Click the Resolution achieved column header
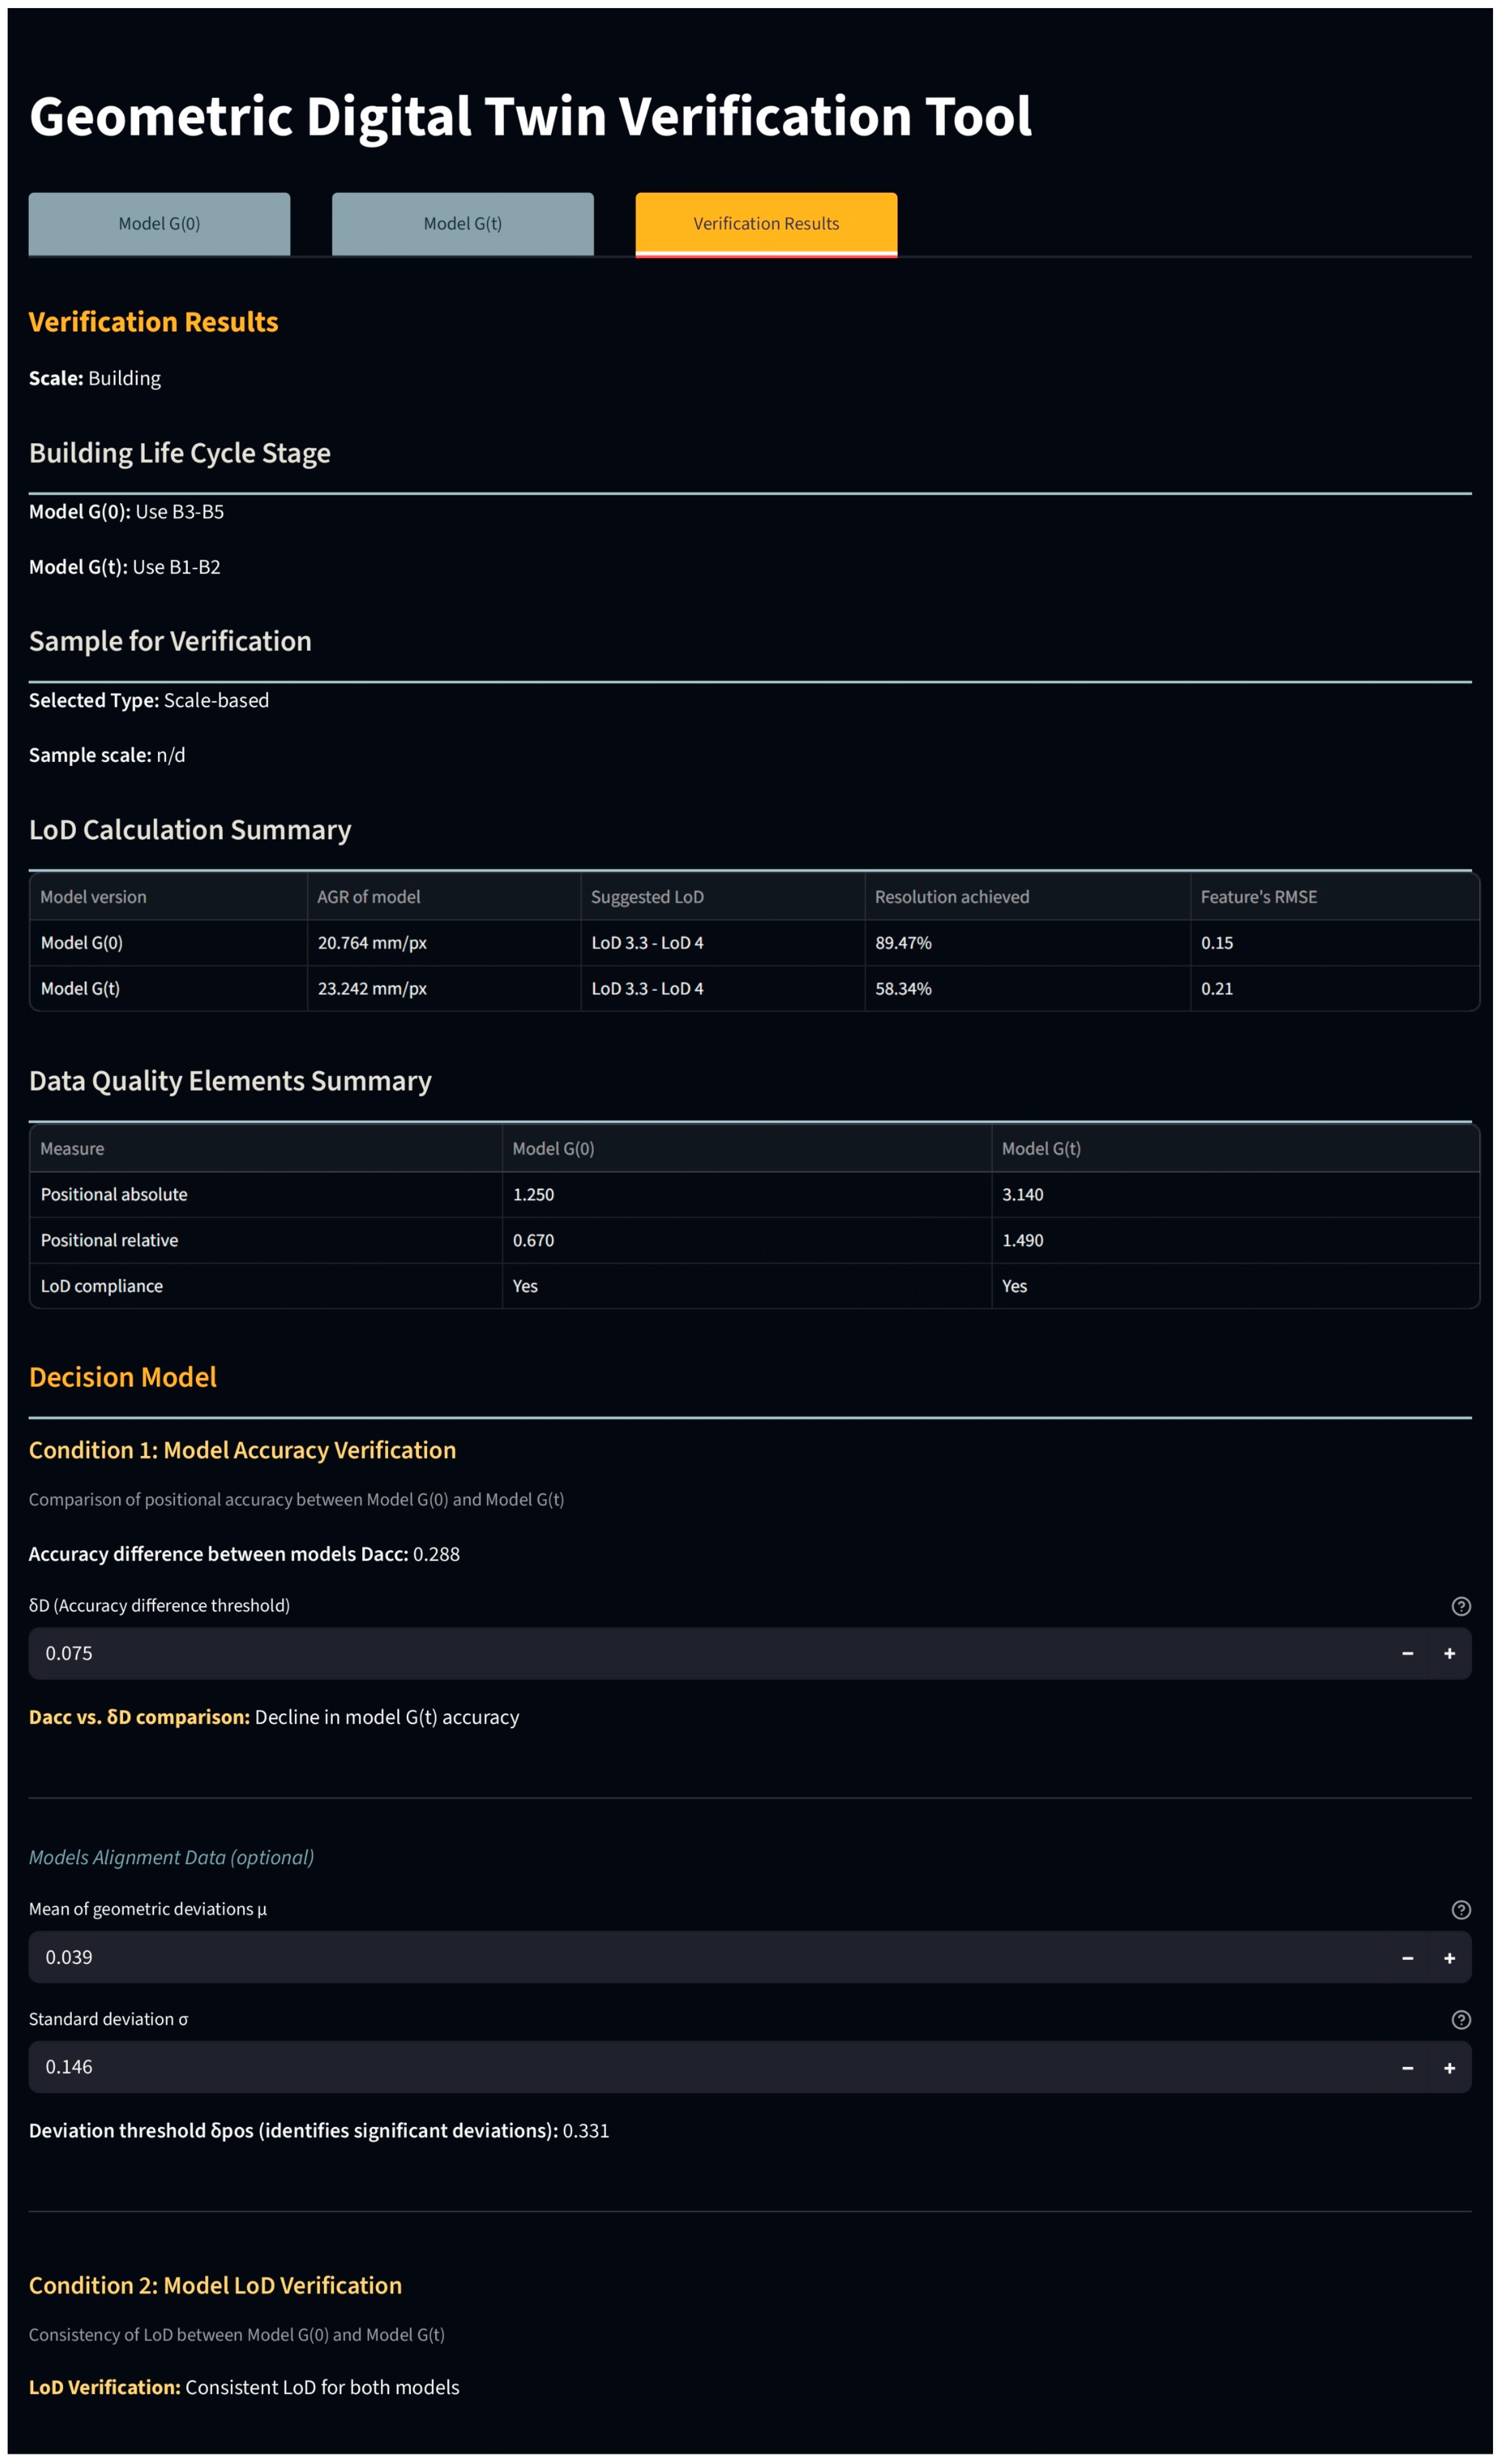This screenshot has width=1502, height=2464. 951,897
